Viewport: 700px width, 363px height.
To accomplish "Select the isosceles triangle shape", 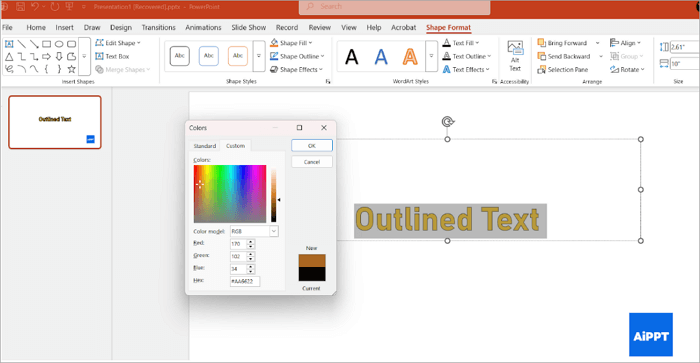I will pos(9,57).
